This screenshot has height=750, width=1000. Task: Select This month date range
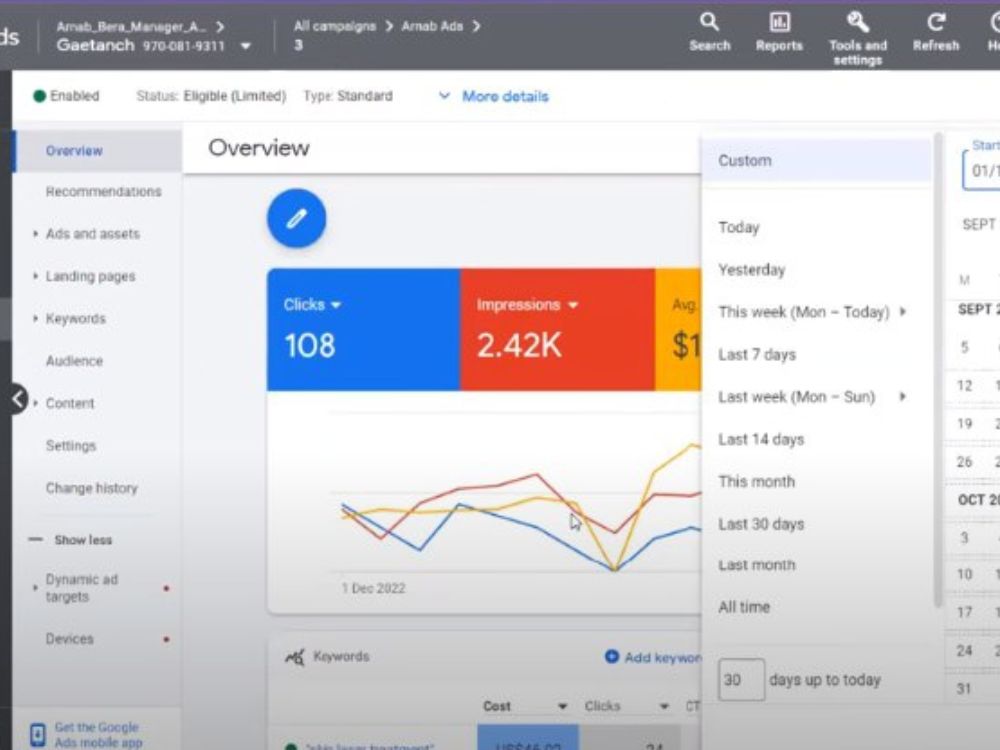pyautogui.click(x=756, y=481)
